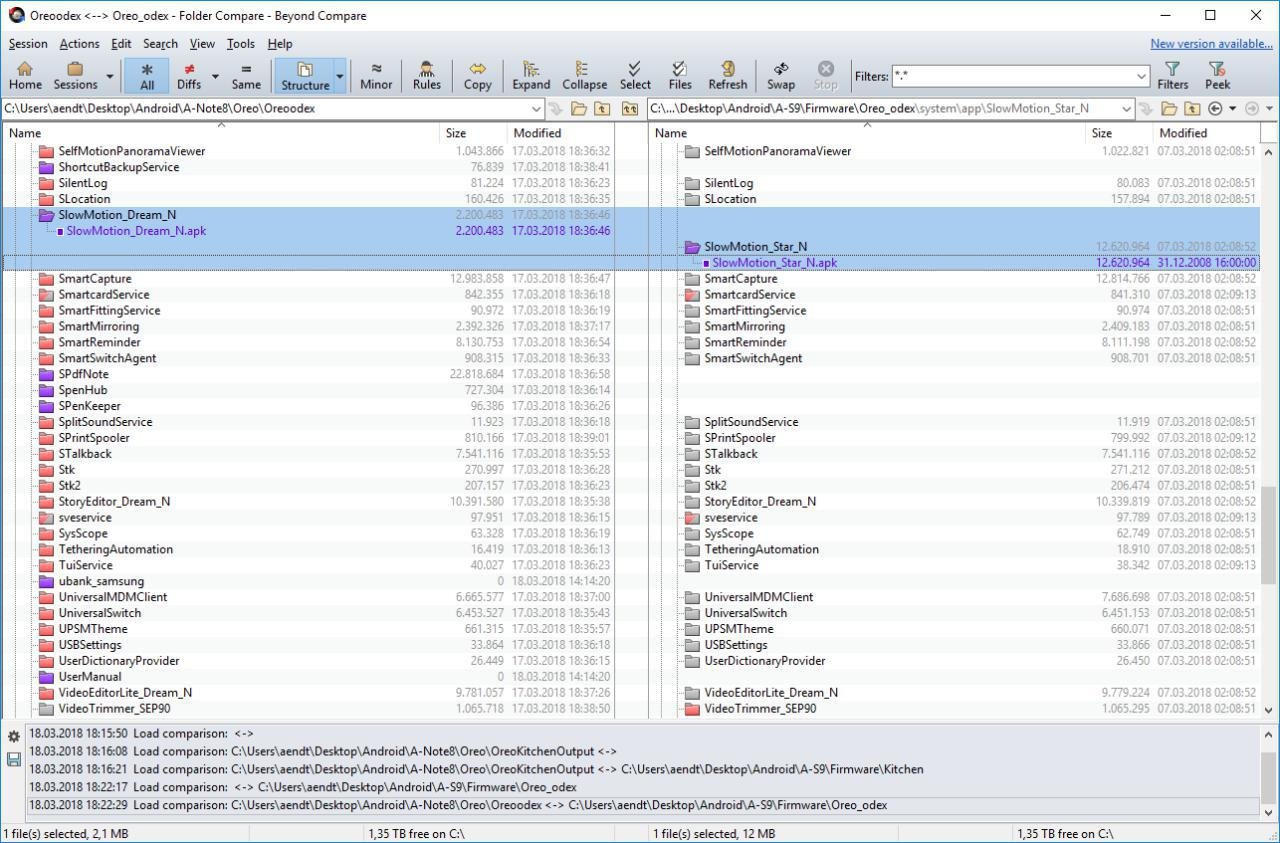Sort right pane by Size column
The image size is (1280, 843).
[x=1119, y=132]
